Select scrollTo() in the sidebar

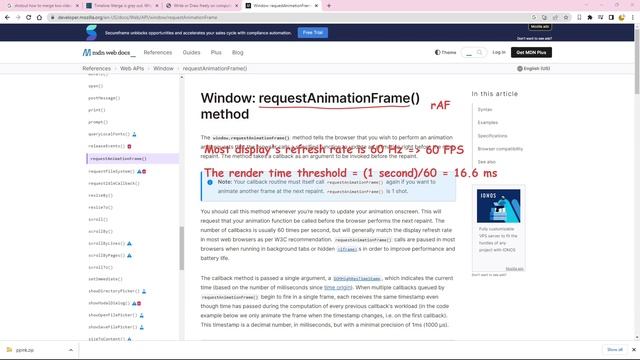pos(100,267)
